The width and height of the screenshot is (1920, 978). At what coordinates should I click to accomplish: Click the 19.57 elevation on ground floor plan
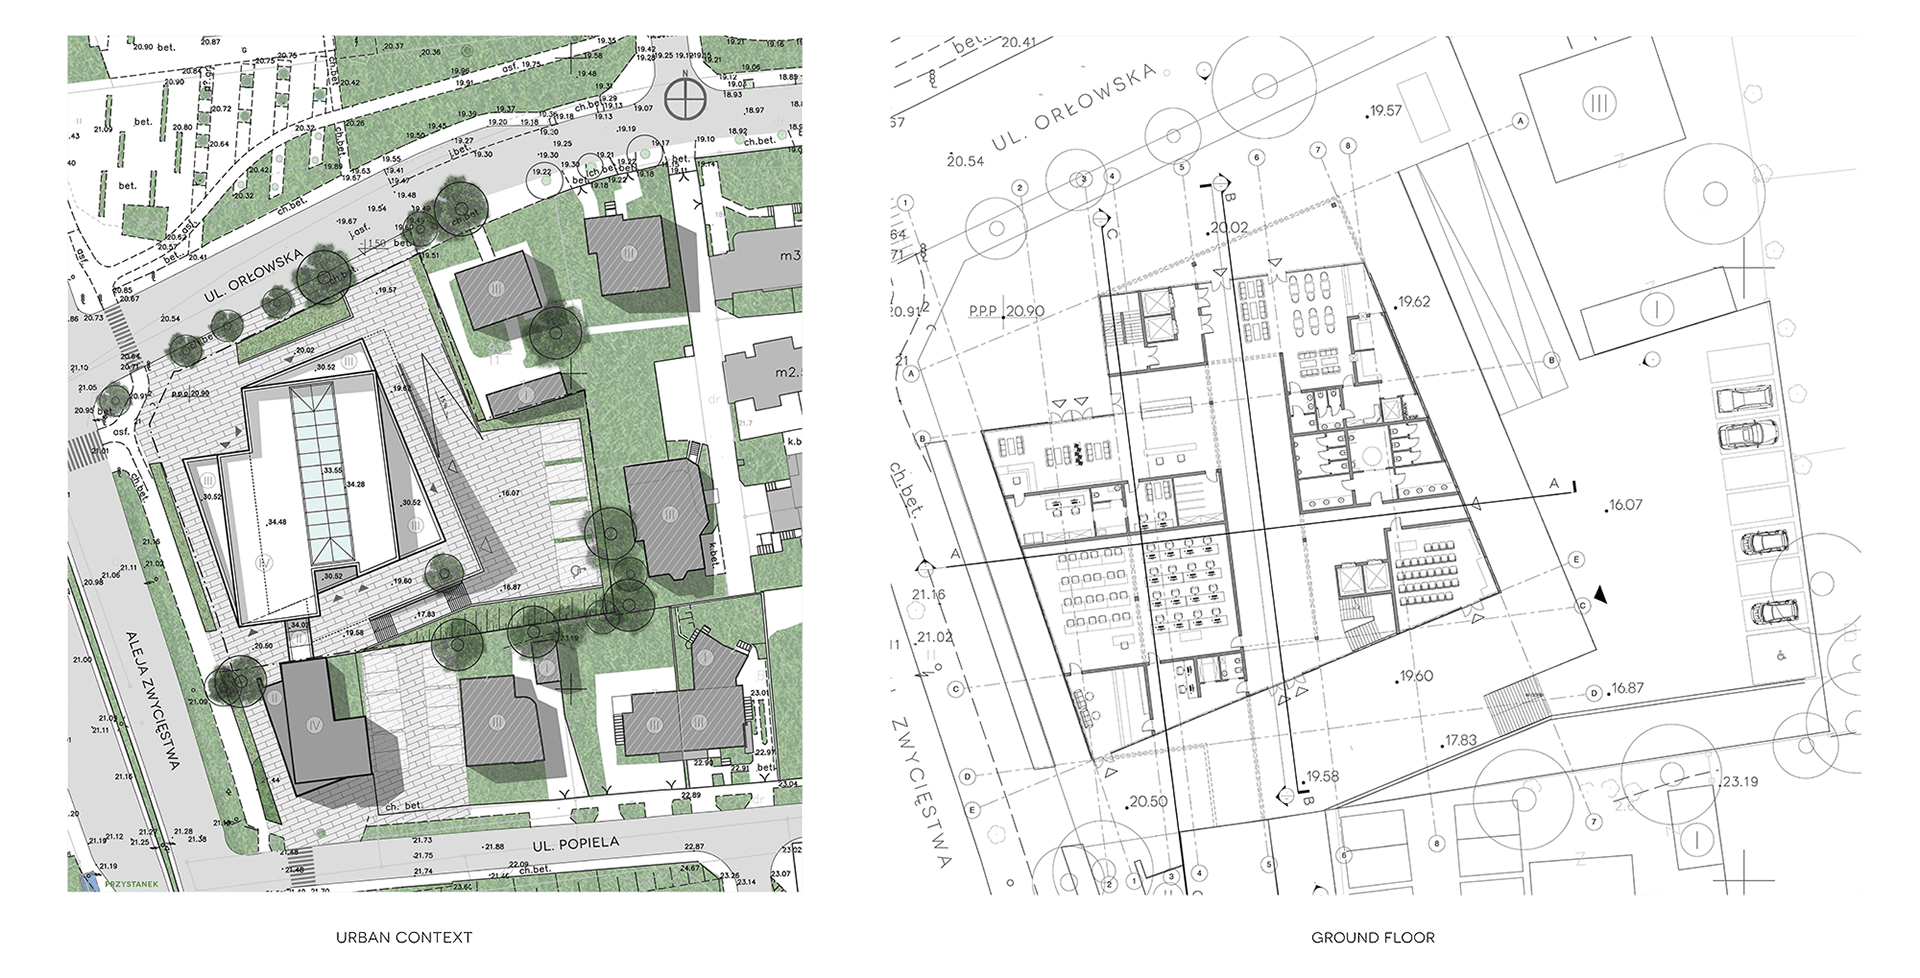(1384, 111)
